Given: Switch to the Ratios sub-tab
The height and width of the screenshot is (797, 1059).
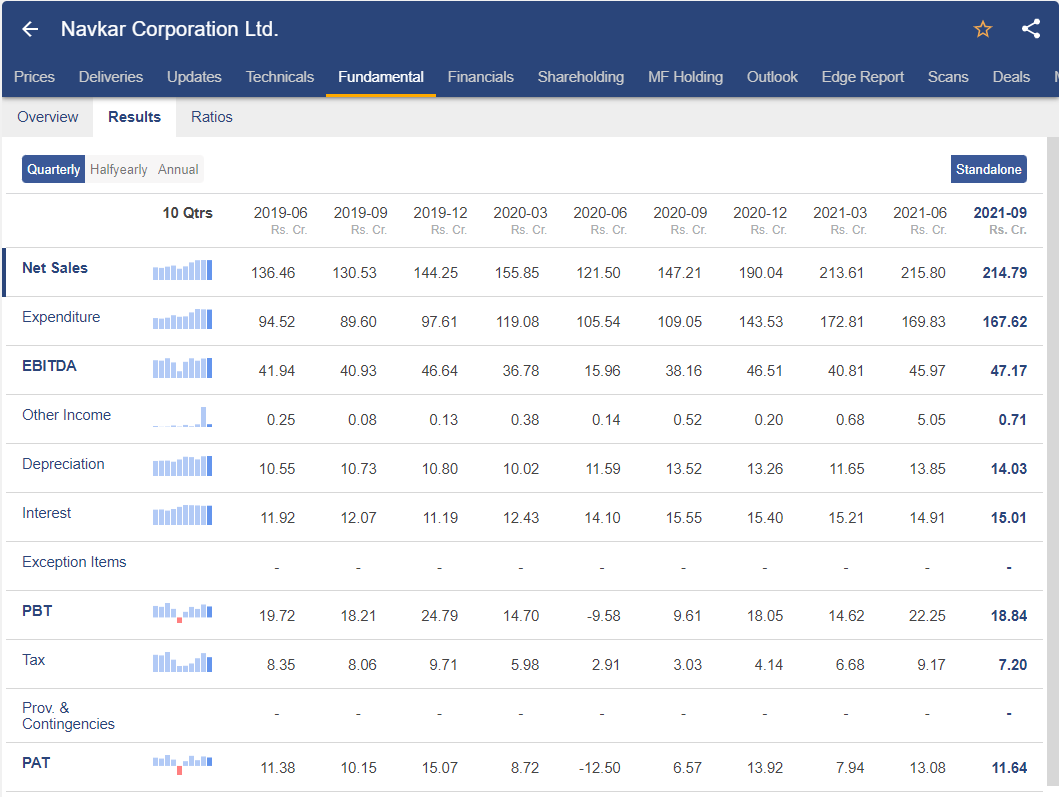Looking at the screenshot, I should [211, 117].
